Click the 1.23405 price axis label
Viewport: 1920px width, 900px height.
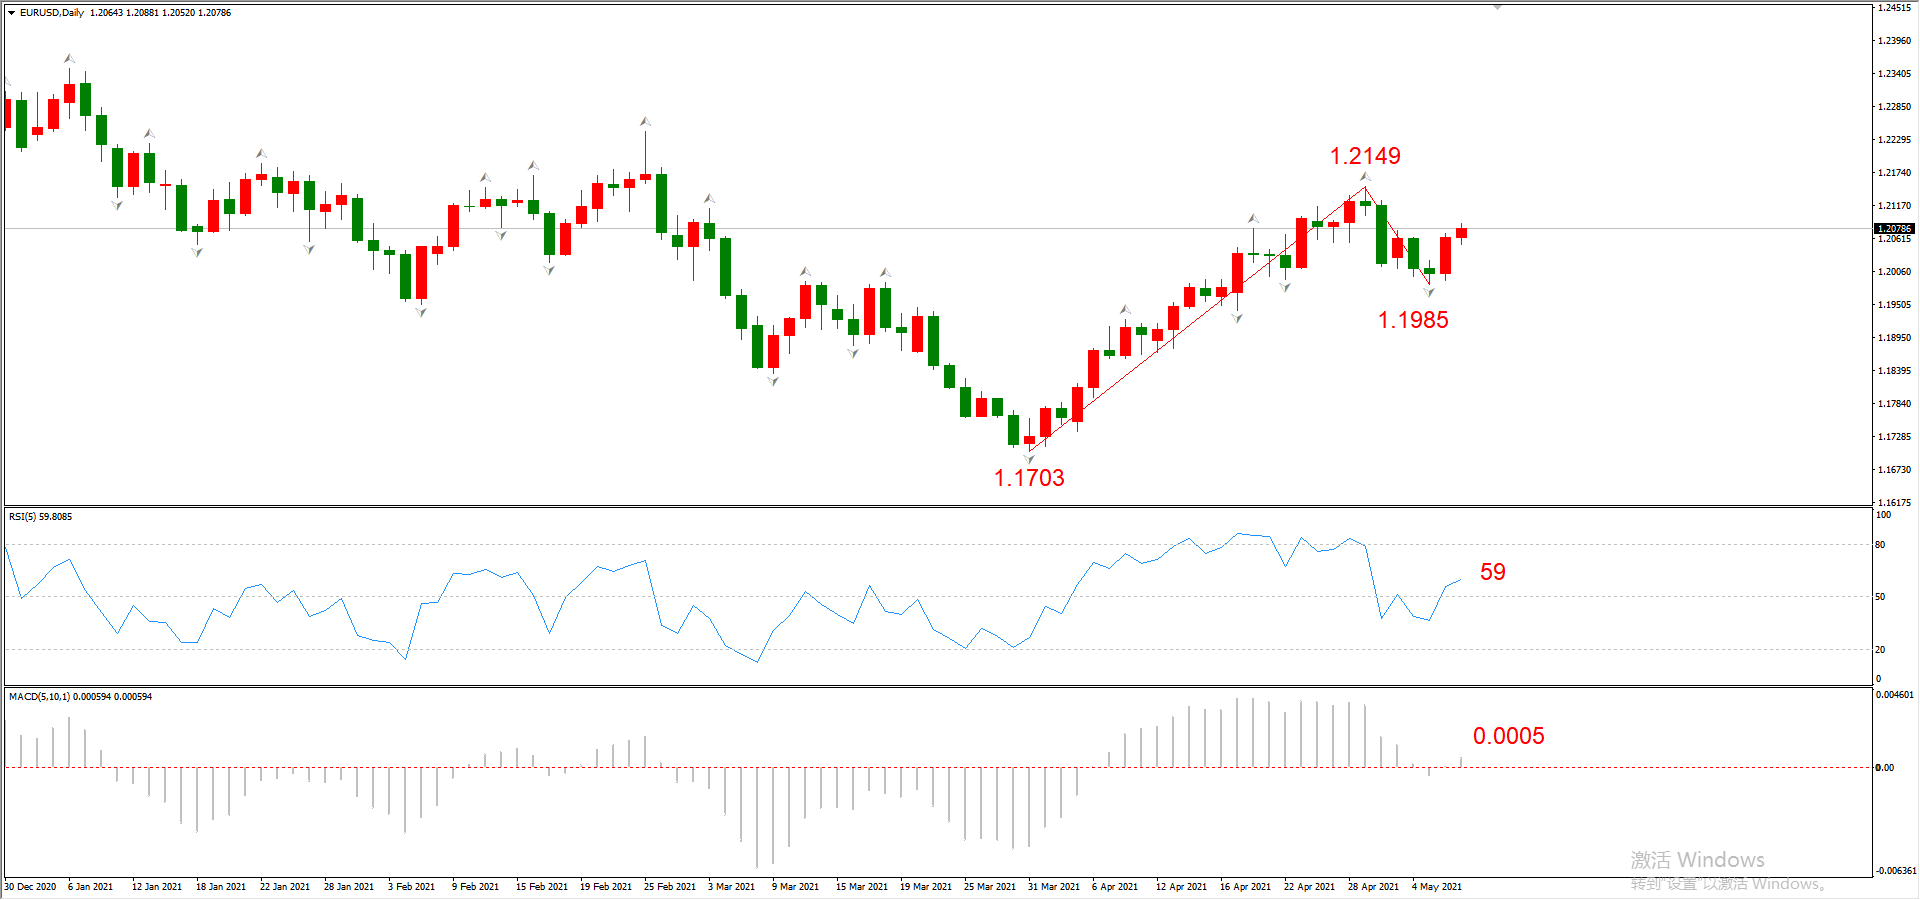[x=1894, y=74]
